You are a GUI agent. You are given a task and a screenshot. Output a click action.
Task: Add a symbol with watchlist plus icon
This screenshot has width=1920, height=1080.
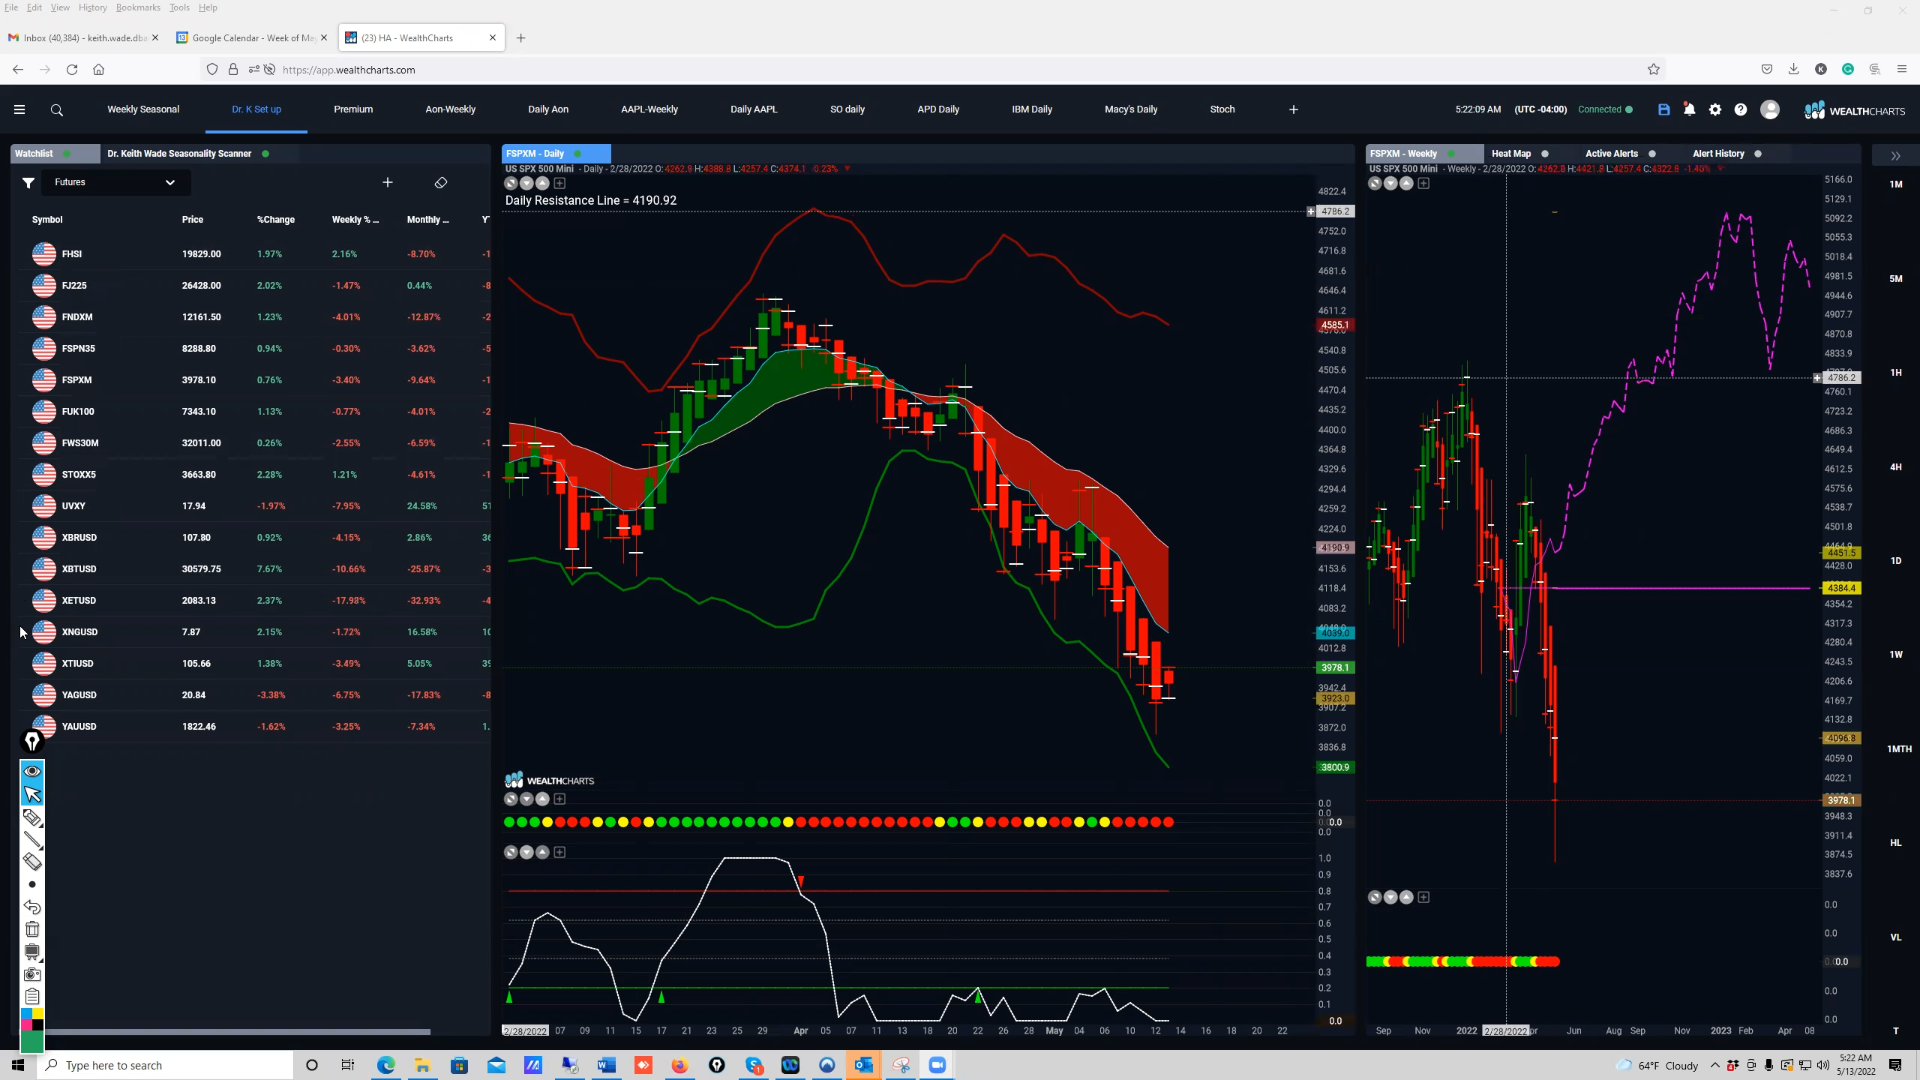388,183
